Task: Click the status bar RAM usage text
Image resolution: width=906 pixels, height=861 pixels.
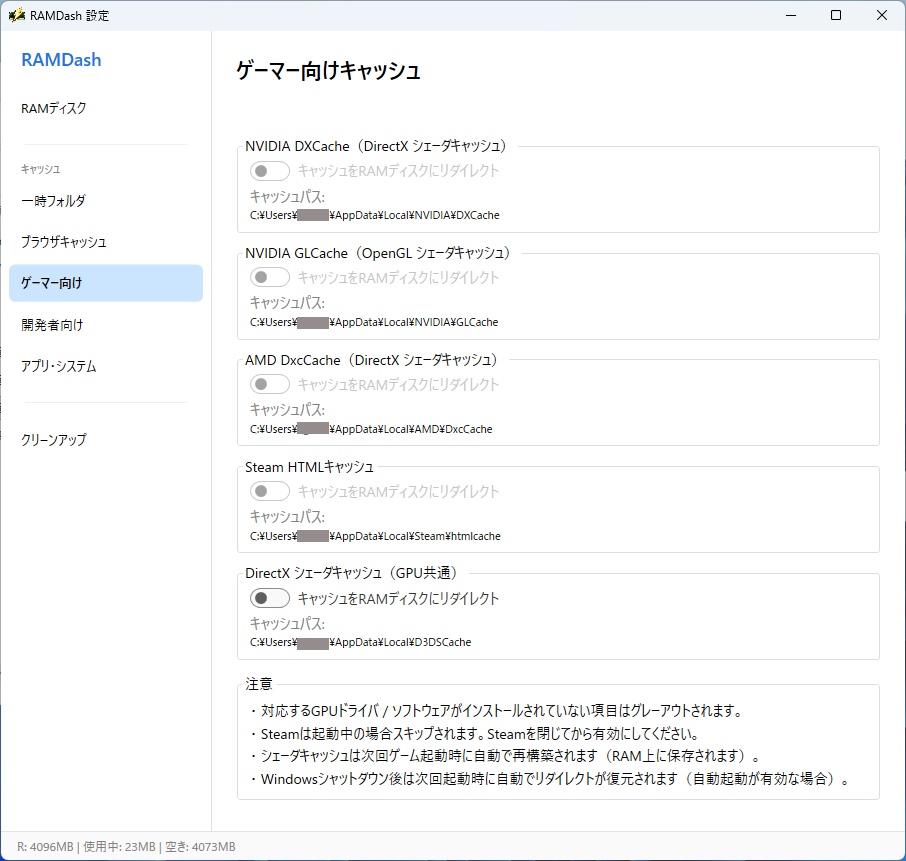Action: (126, 847)
